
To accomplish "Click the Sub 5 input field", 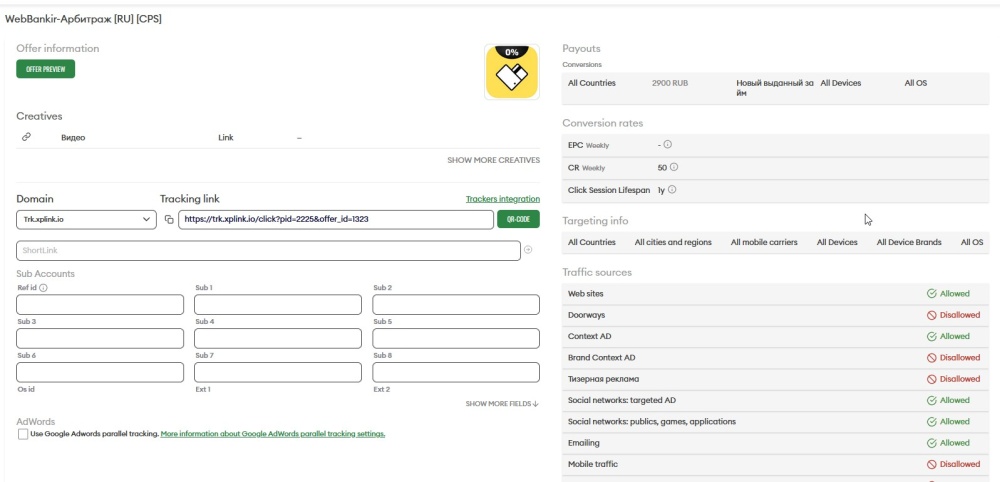I will pyautogui.click(x=455, y=339).
